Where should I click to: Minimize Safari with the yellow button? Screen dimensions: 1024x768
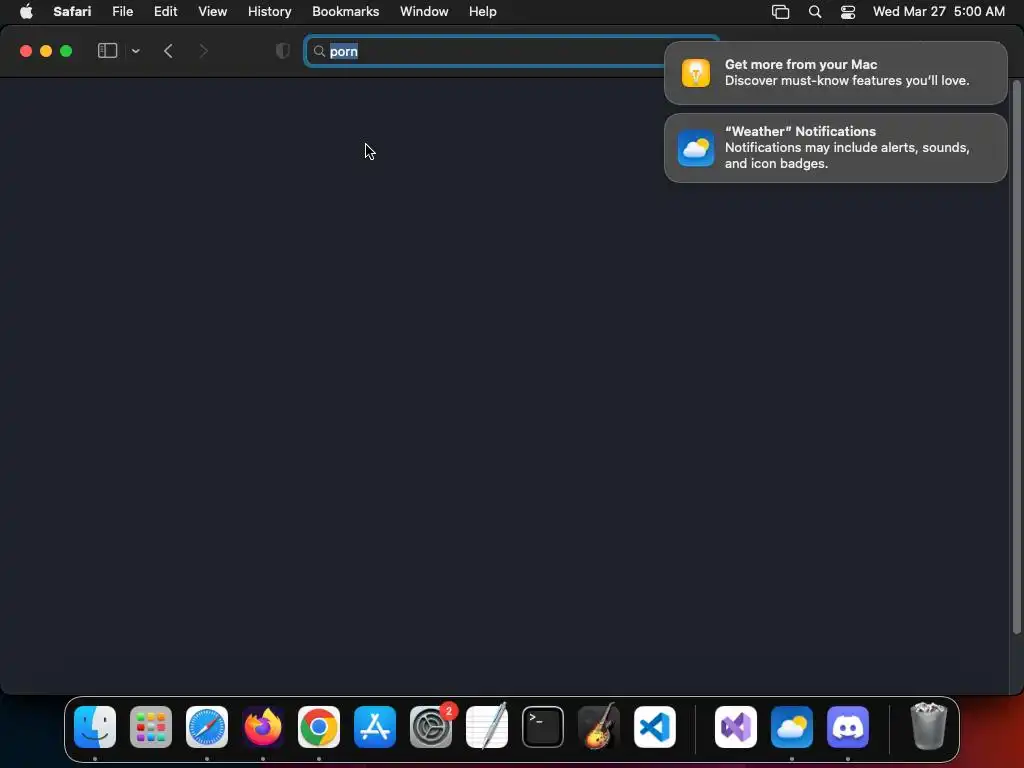pyautogui.click(x=46, y=51)
